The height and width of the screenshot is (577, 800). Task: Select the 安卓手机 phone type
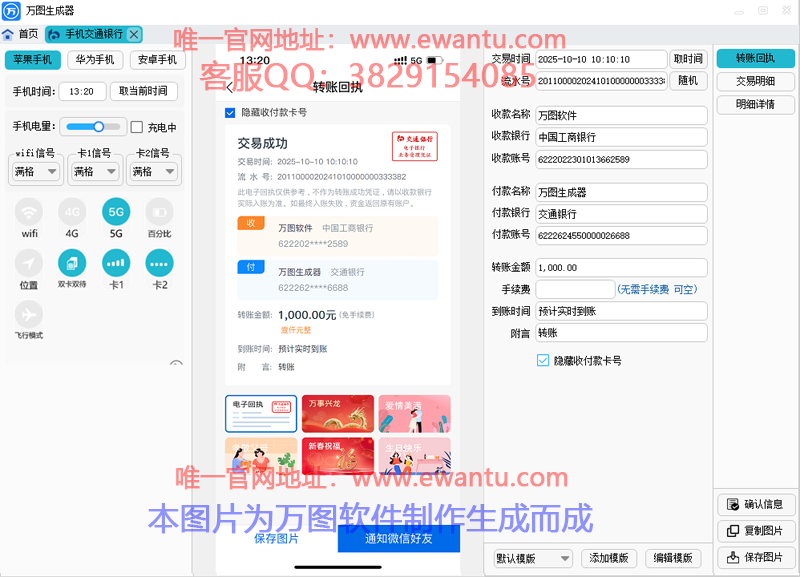click(x=158, y=60)
